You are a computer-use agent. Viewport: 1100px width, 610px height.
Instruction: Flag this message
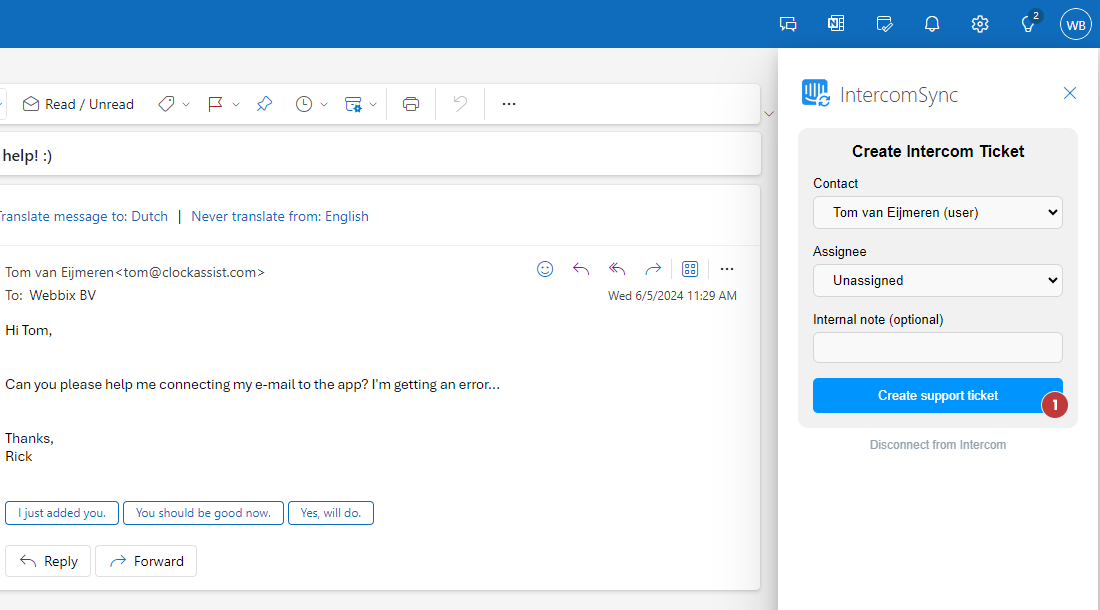click(215, 104)
